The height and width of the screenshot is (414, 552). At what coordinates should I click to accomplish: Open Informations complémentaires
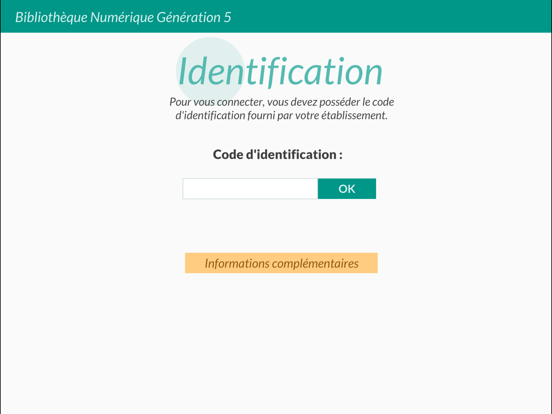pyautogui.click(x=281, y=263)
